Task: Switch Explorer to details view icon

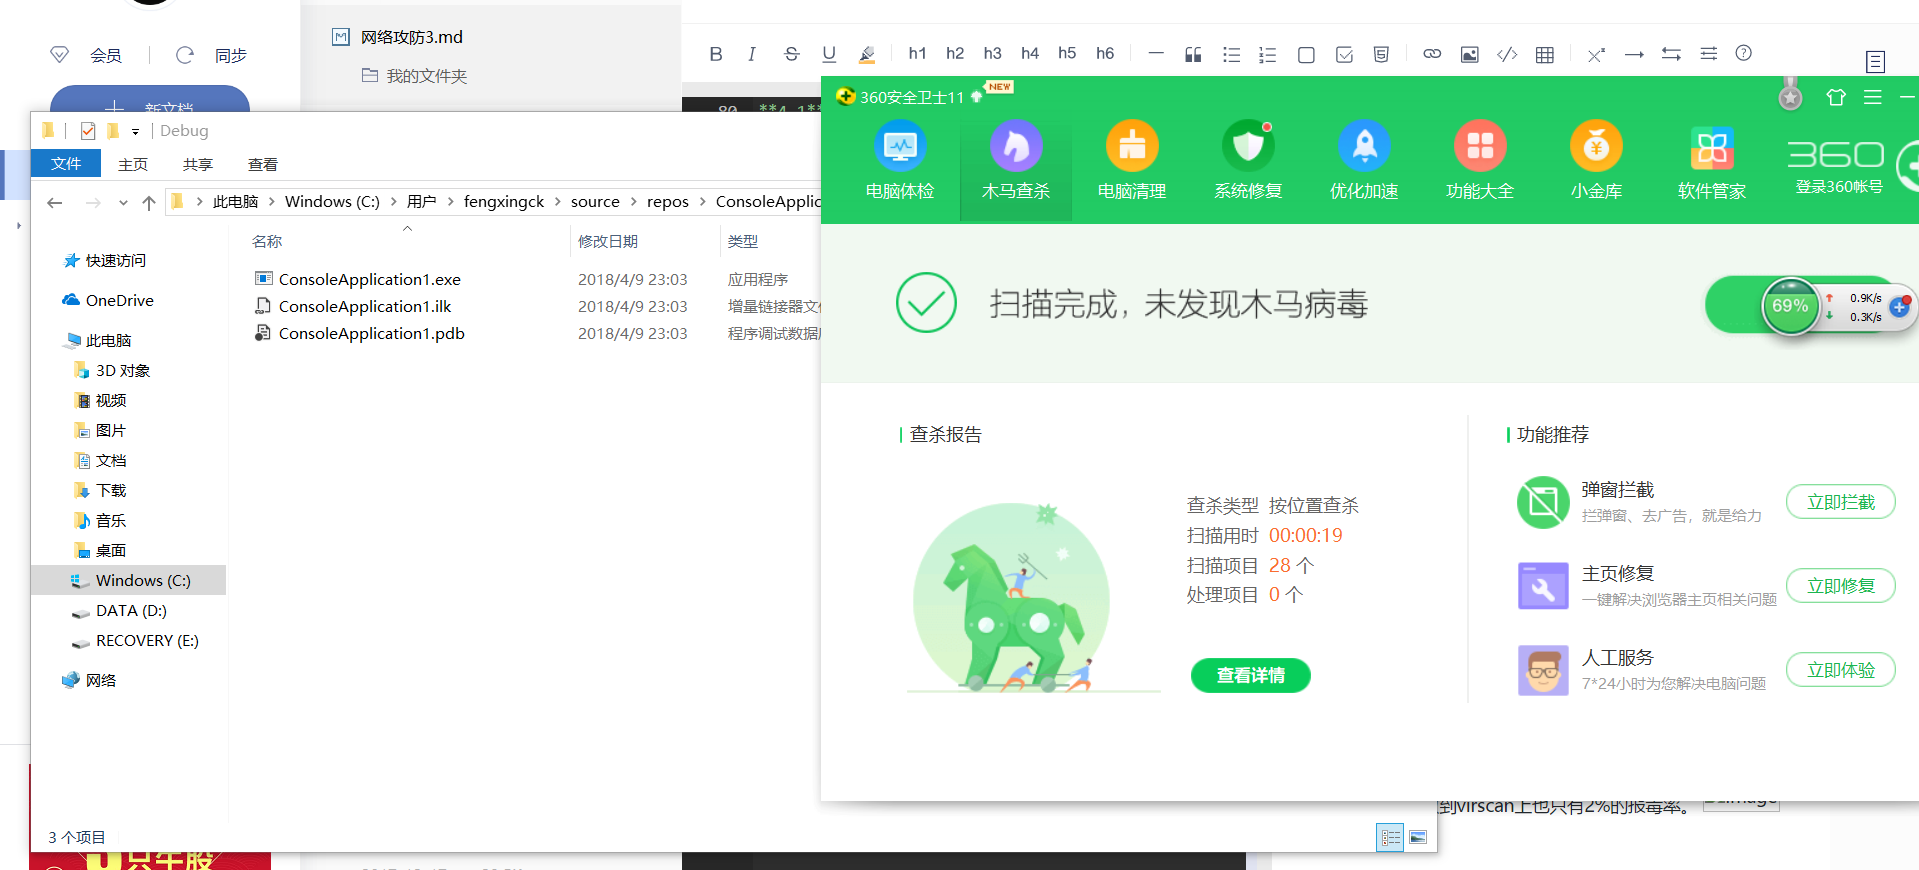Action: [x=1390, y=838]
